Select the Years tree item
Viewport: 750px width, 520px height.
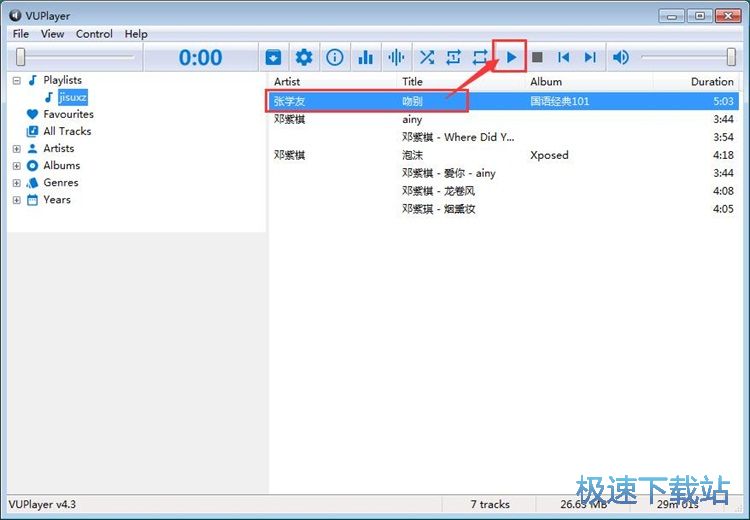[x=57, y=199]
